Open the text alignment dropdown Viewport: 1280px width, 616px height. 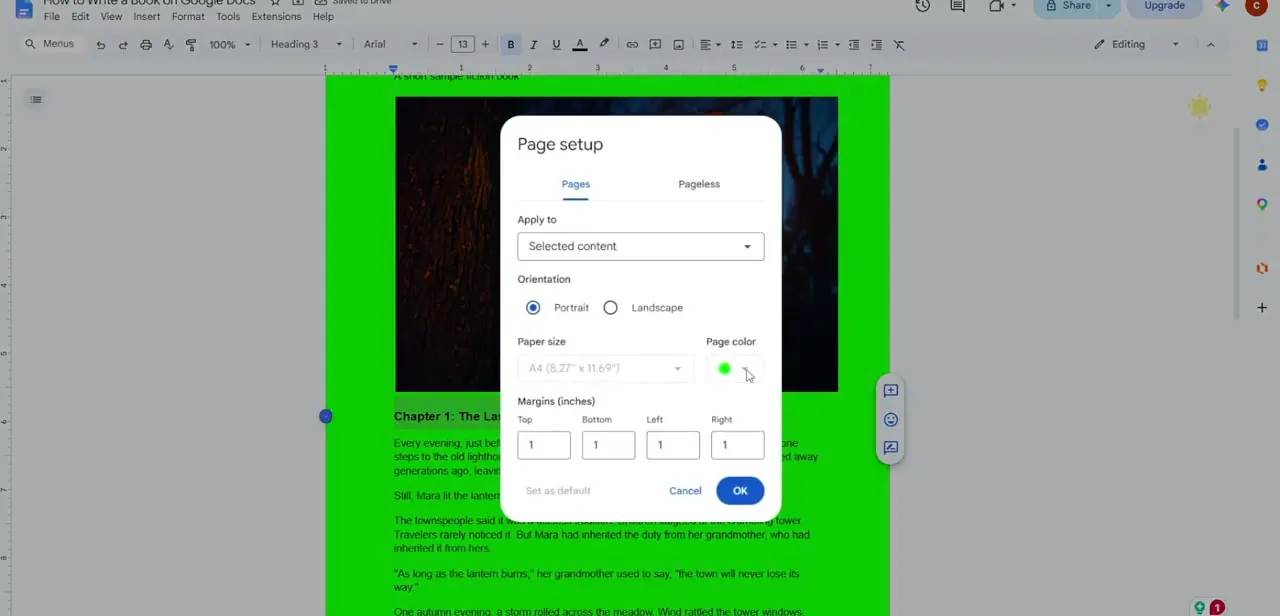point(709,44)
